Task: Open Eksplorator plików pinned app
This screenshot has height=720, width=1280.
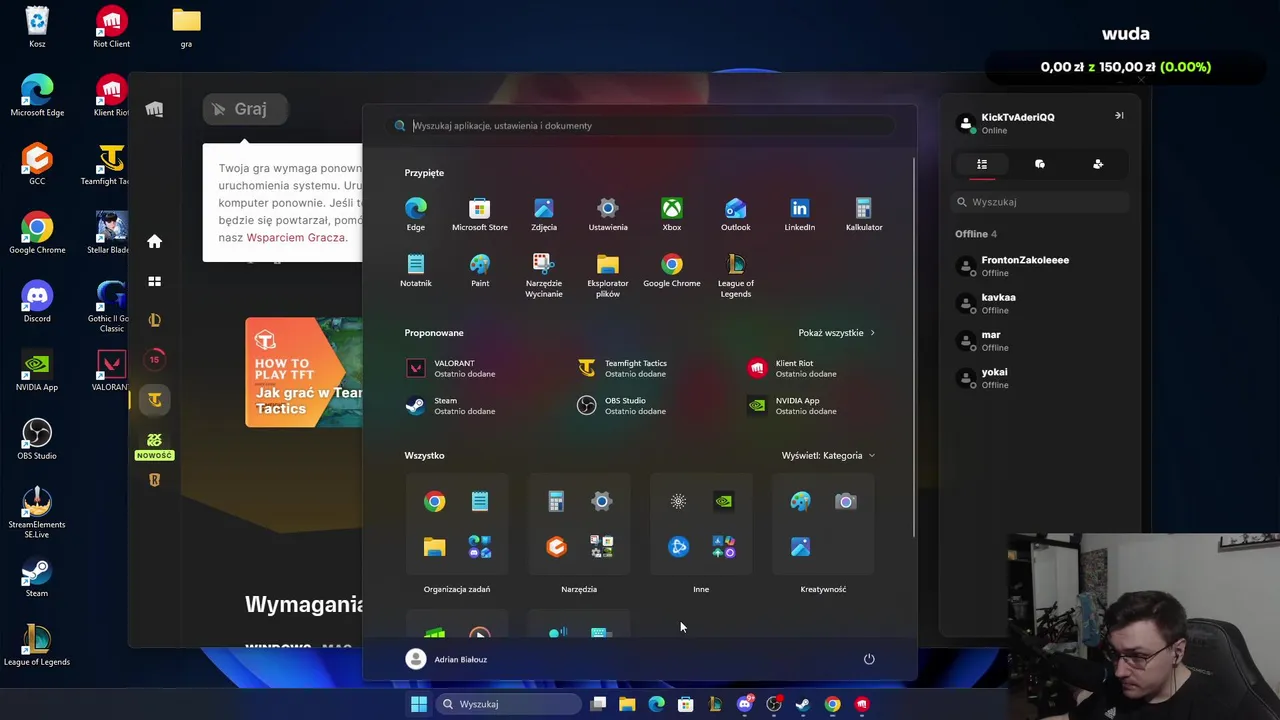Action: pyautogui.click(x=608, y=275)
